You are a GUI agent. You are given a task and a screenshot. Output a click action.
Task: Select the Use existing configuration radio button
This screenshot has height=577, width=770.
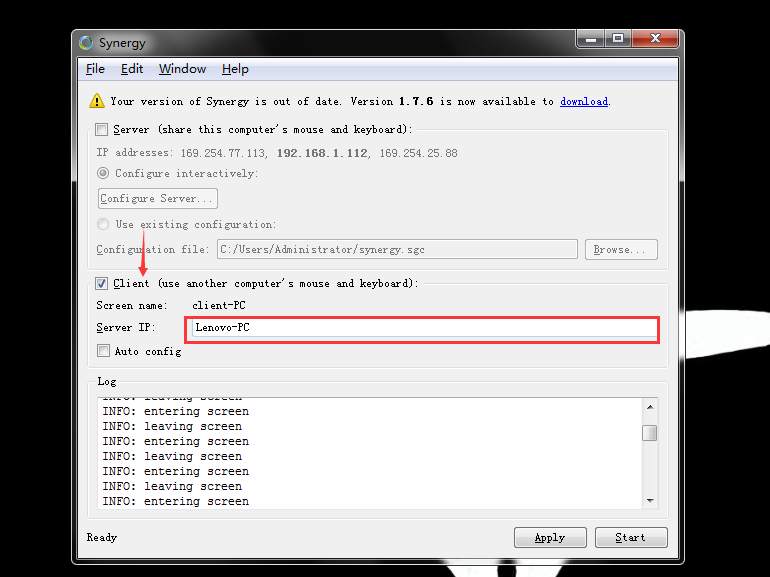click(x=103, y=224)
